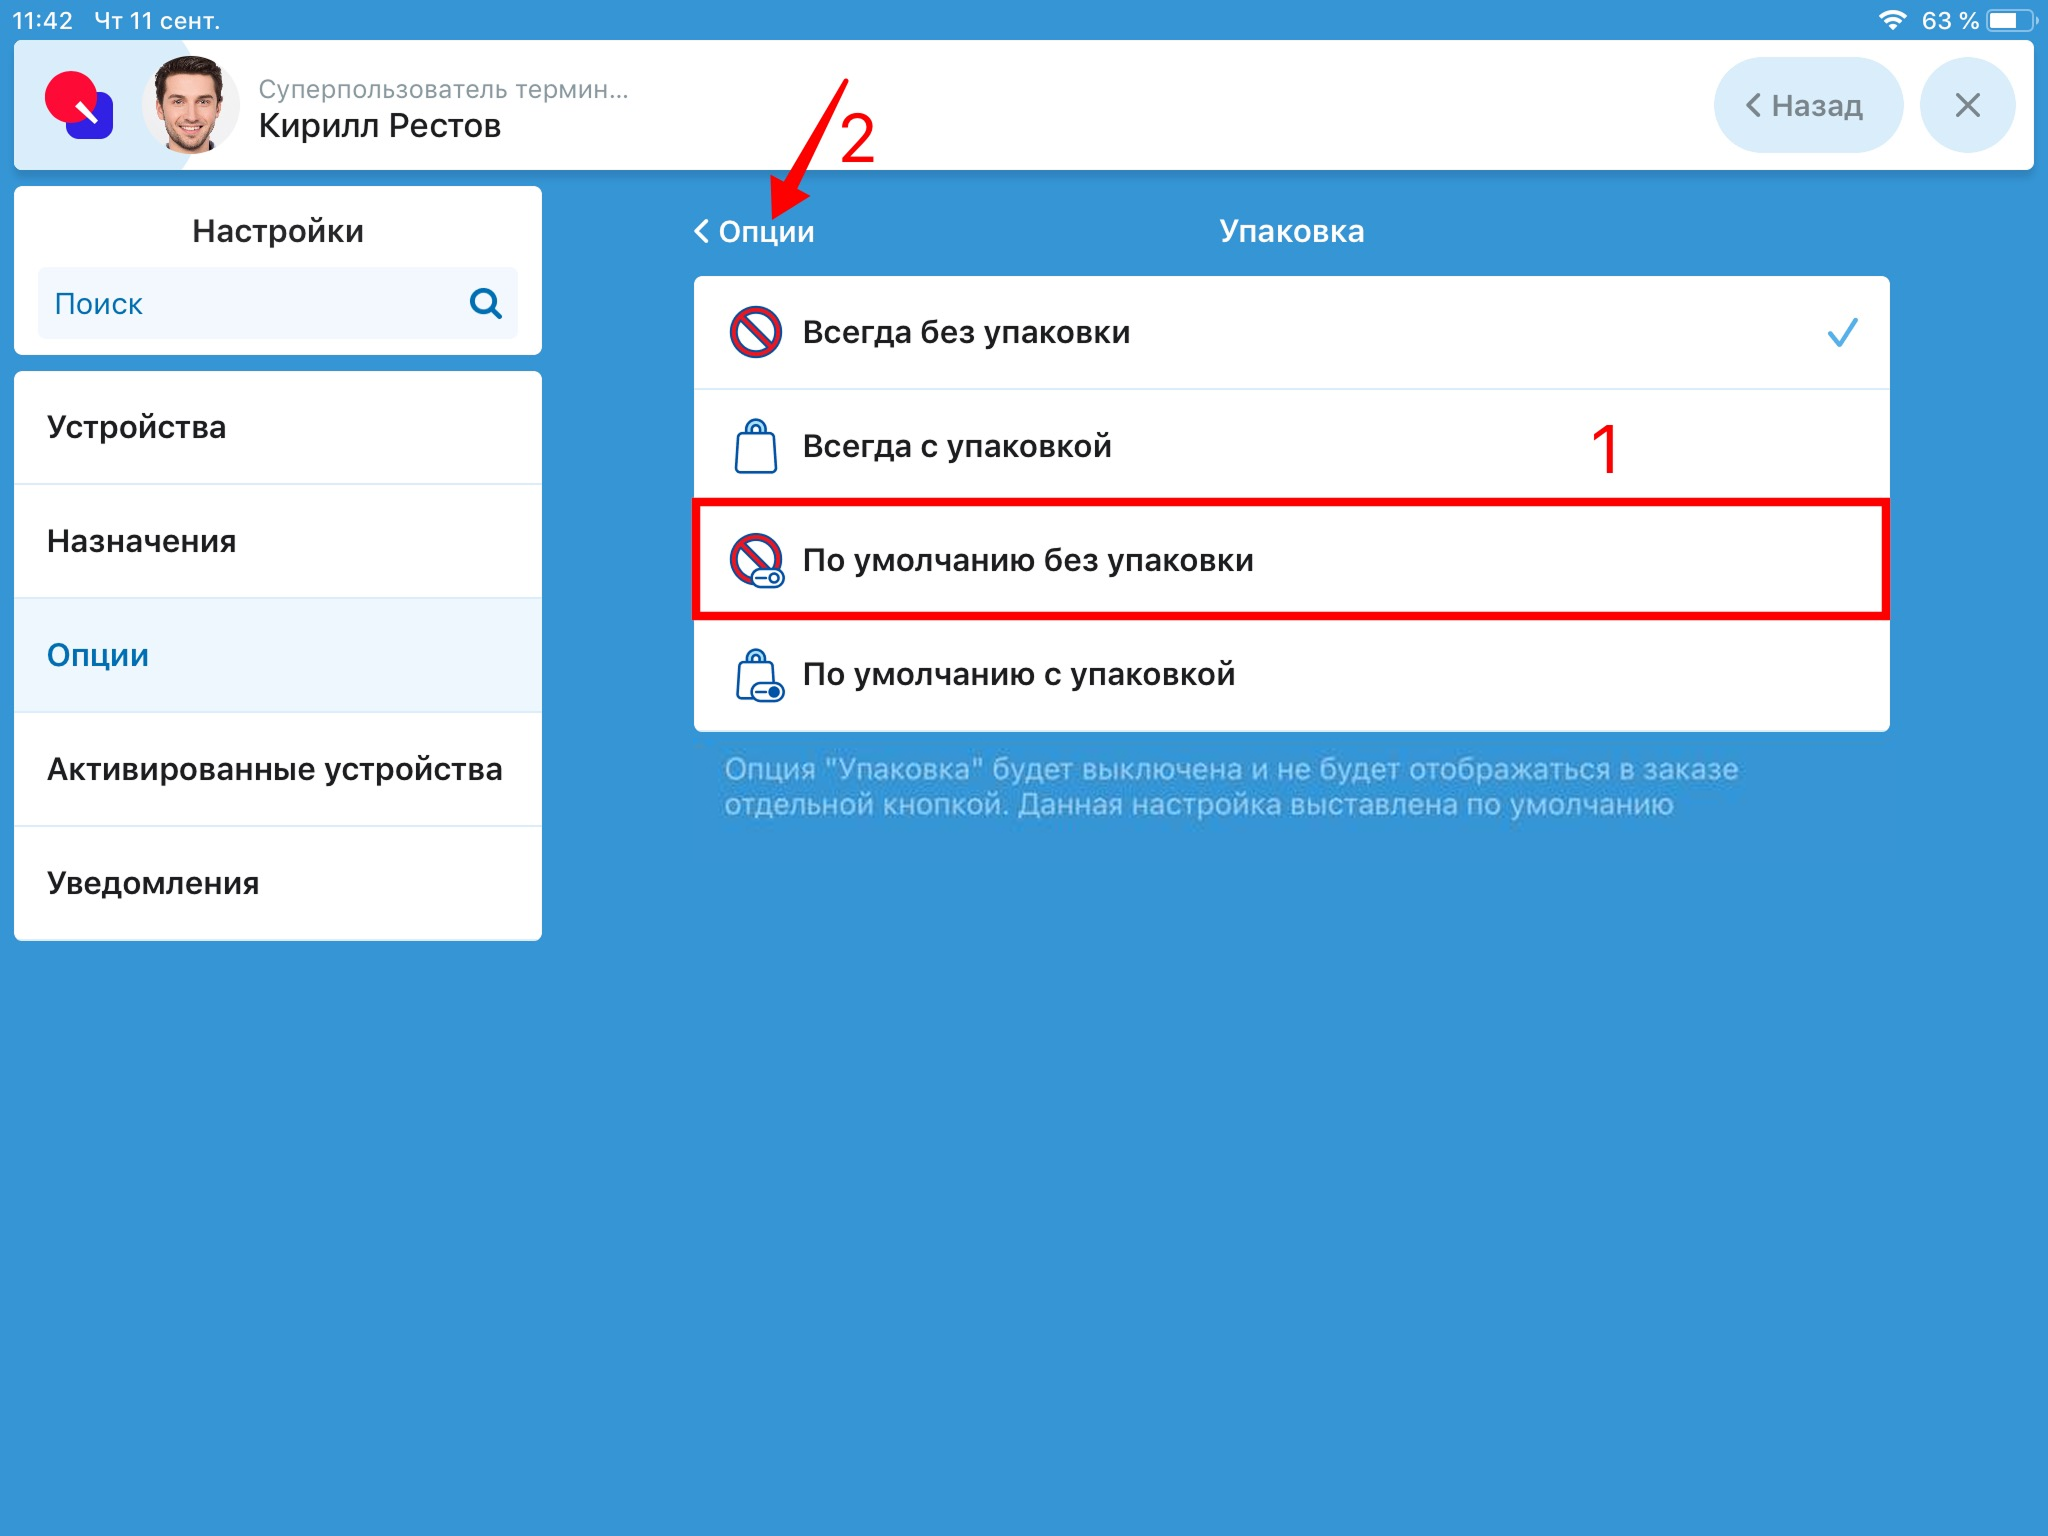Open the Устройства settings section
Image resolution: width=2048 pixels, height=1536 pixels.
pyautogui.click(x=278, y=428)
